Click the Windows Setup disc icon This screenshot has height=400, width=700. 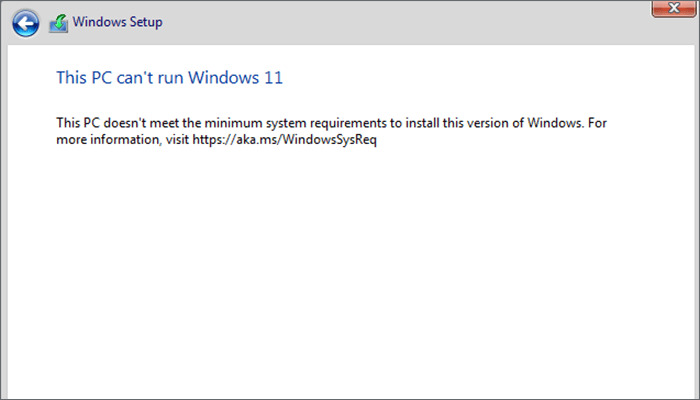pos(59,22)
